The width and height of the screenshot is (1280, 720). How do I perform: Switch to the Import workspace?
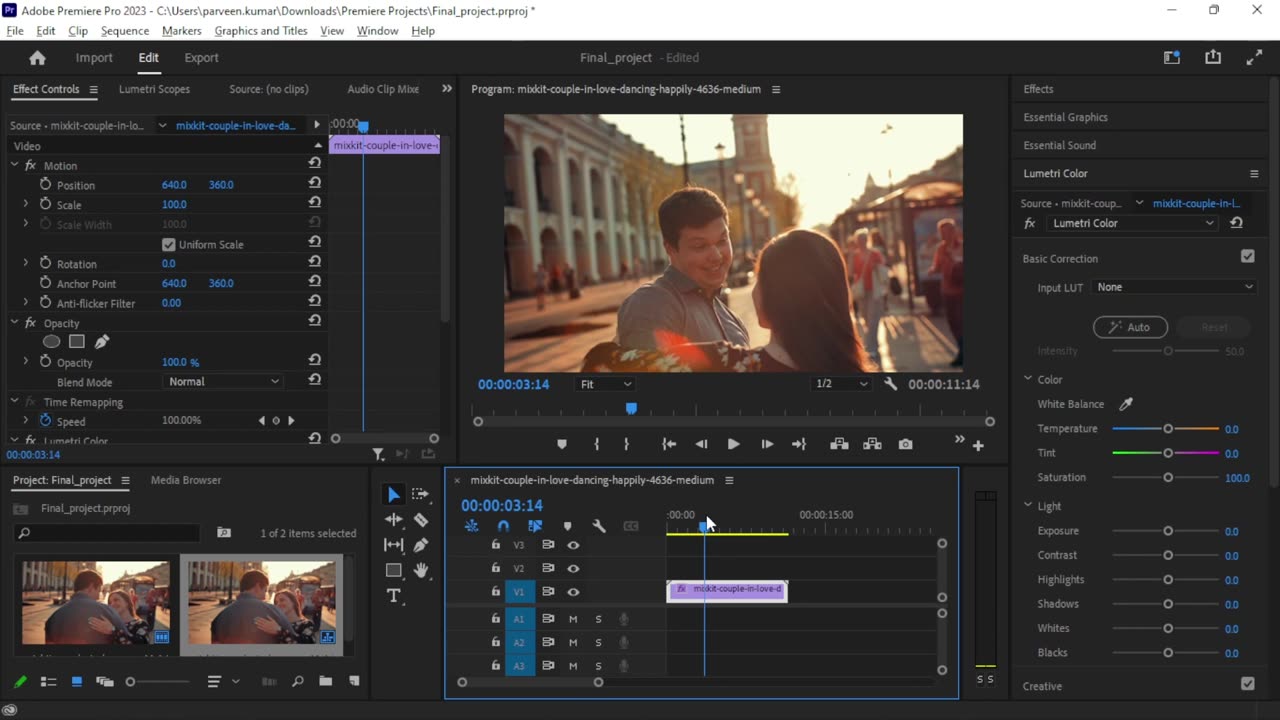click(94, 58)
